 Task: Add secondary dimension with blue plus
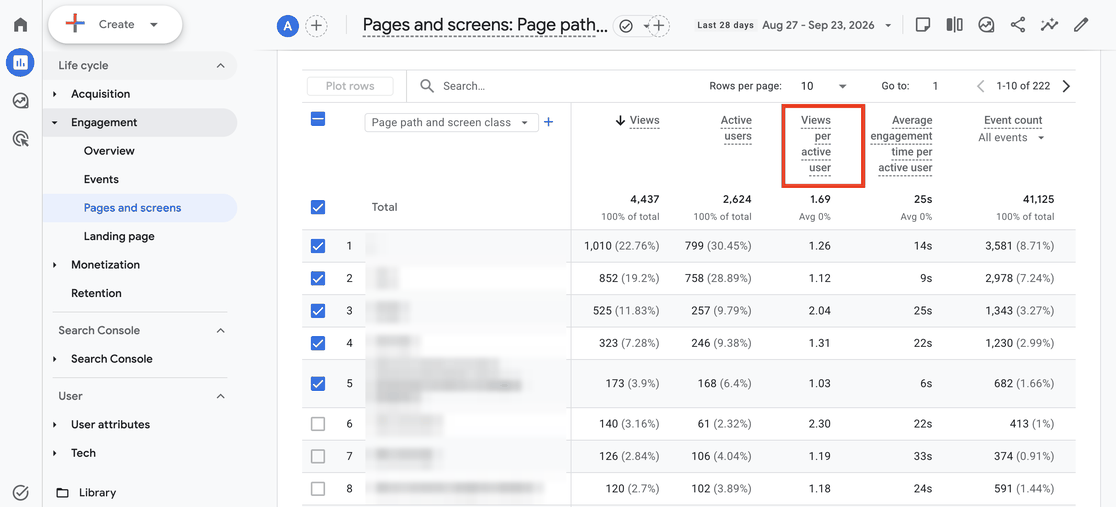click(x=548, y=122)
